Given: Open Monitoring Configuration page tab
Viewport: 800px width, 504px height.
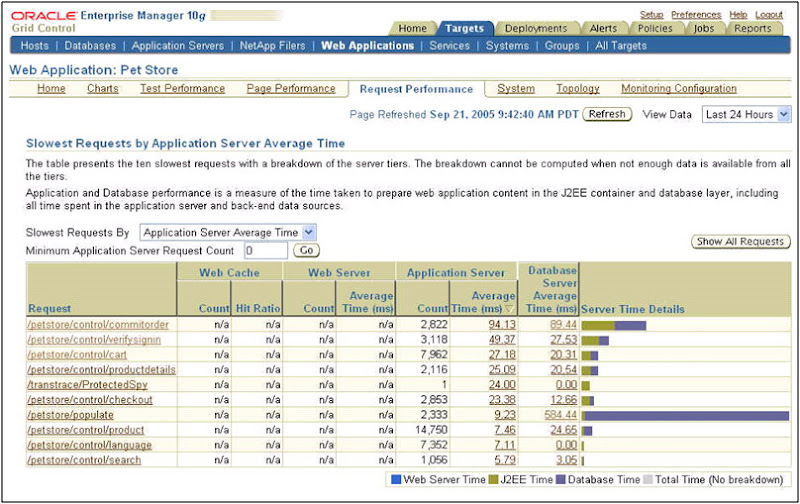Looking at the screenshot, I should [x=679, y=89].
